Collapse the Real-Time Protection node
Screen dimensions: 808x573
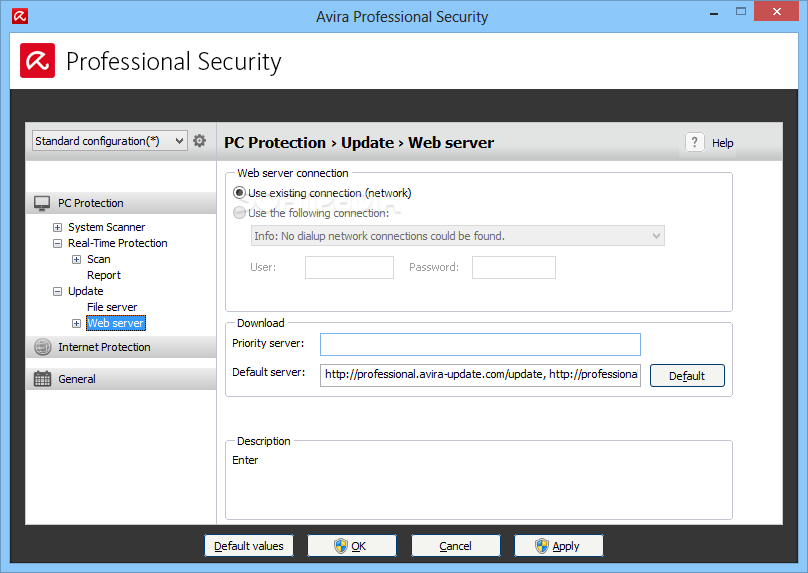tap(58, 243)
